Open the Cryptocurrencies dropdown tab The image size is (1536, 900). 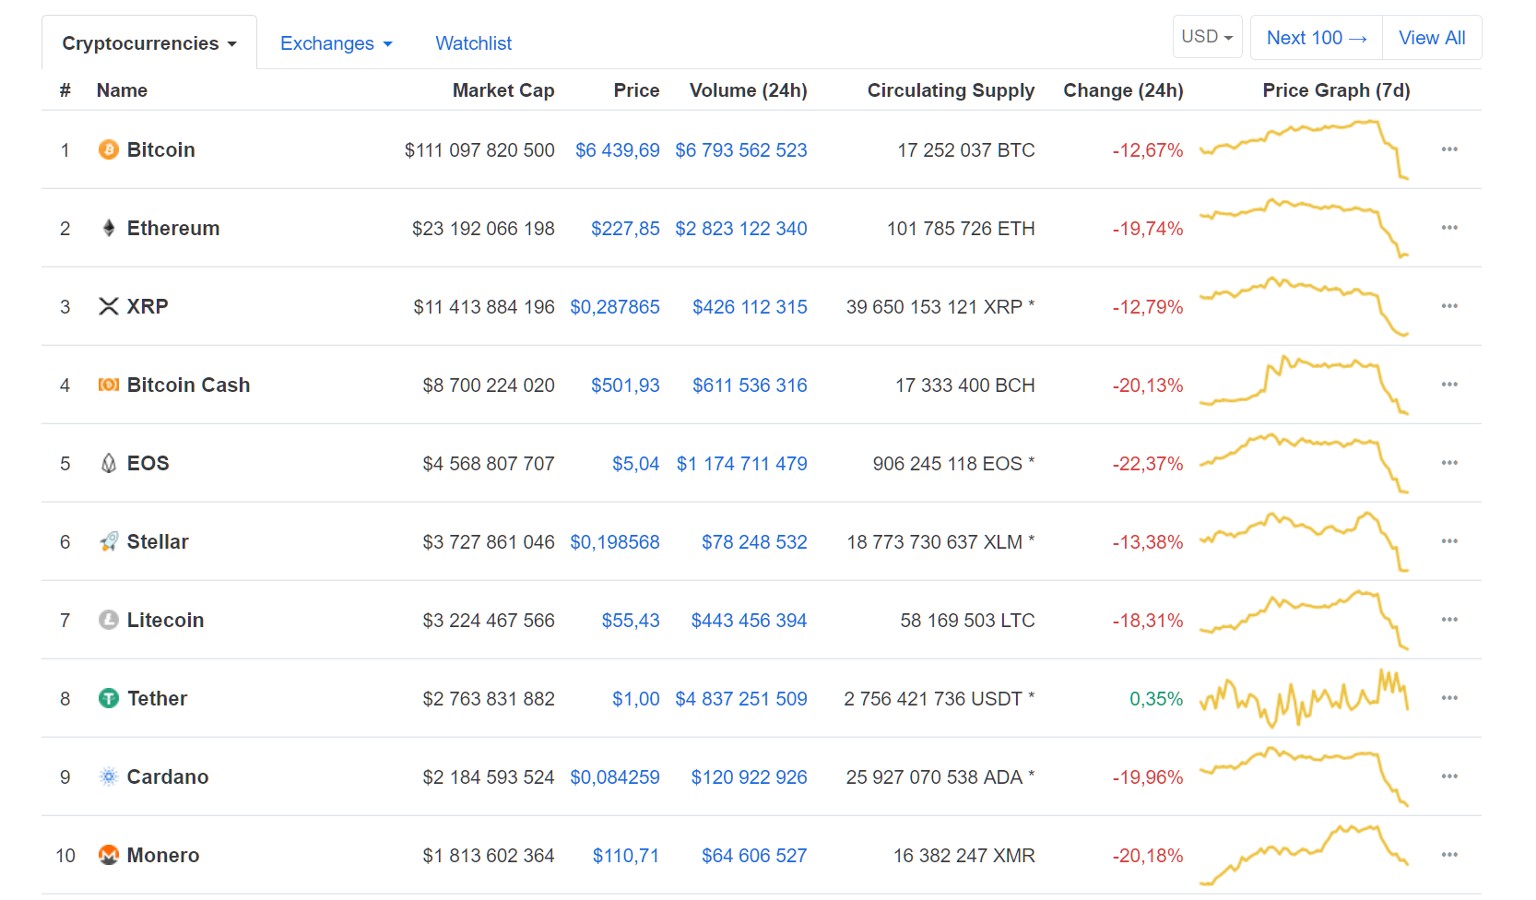pos(149,43)
